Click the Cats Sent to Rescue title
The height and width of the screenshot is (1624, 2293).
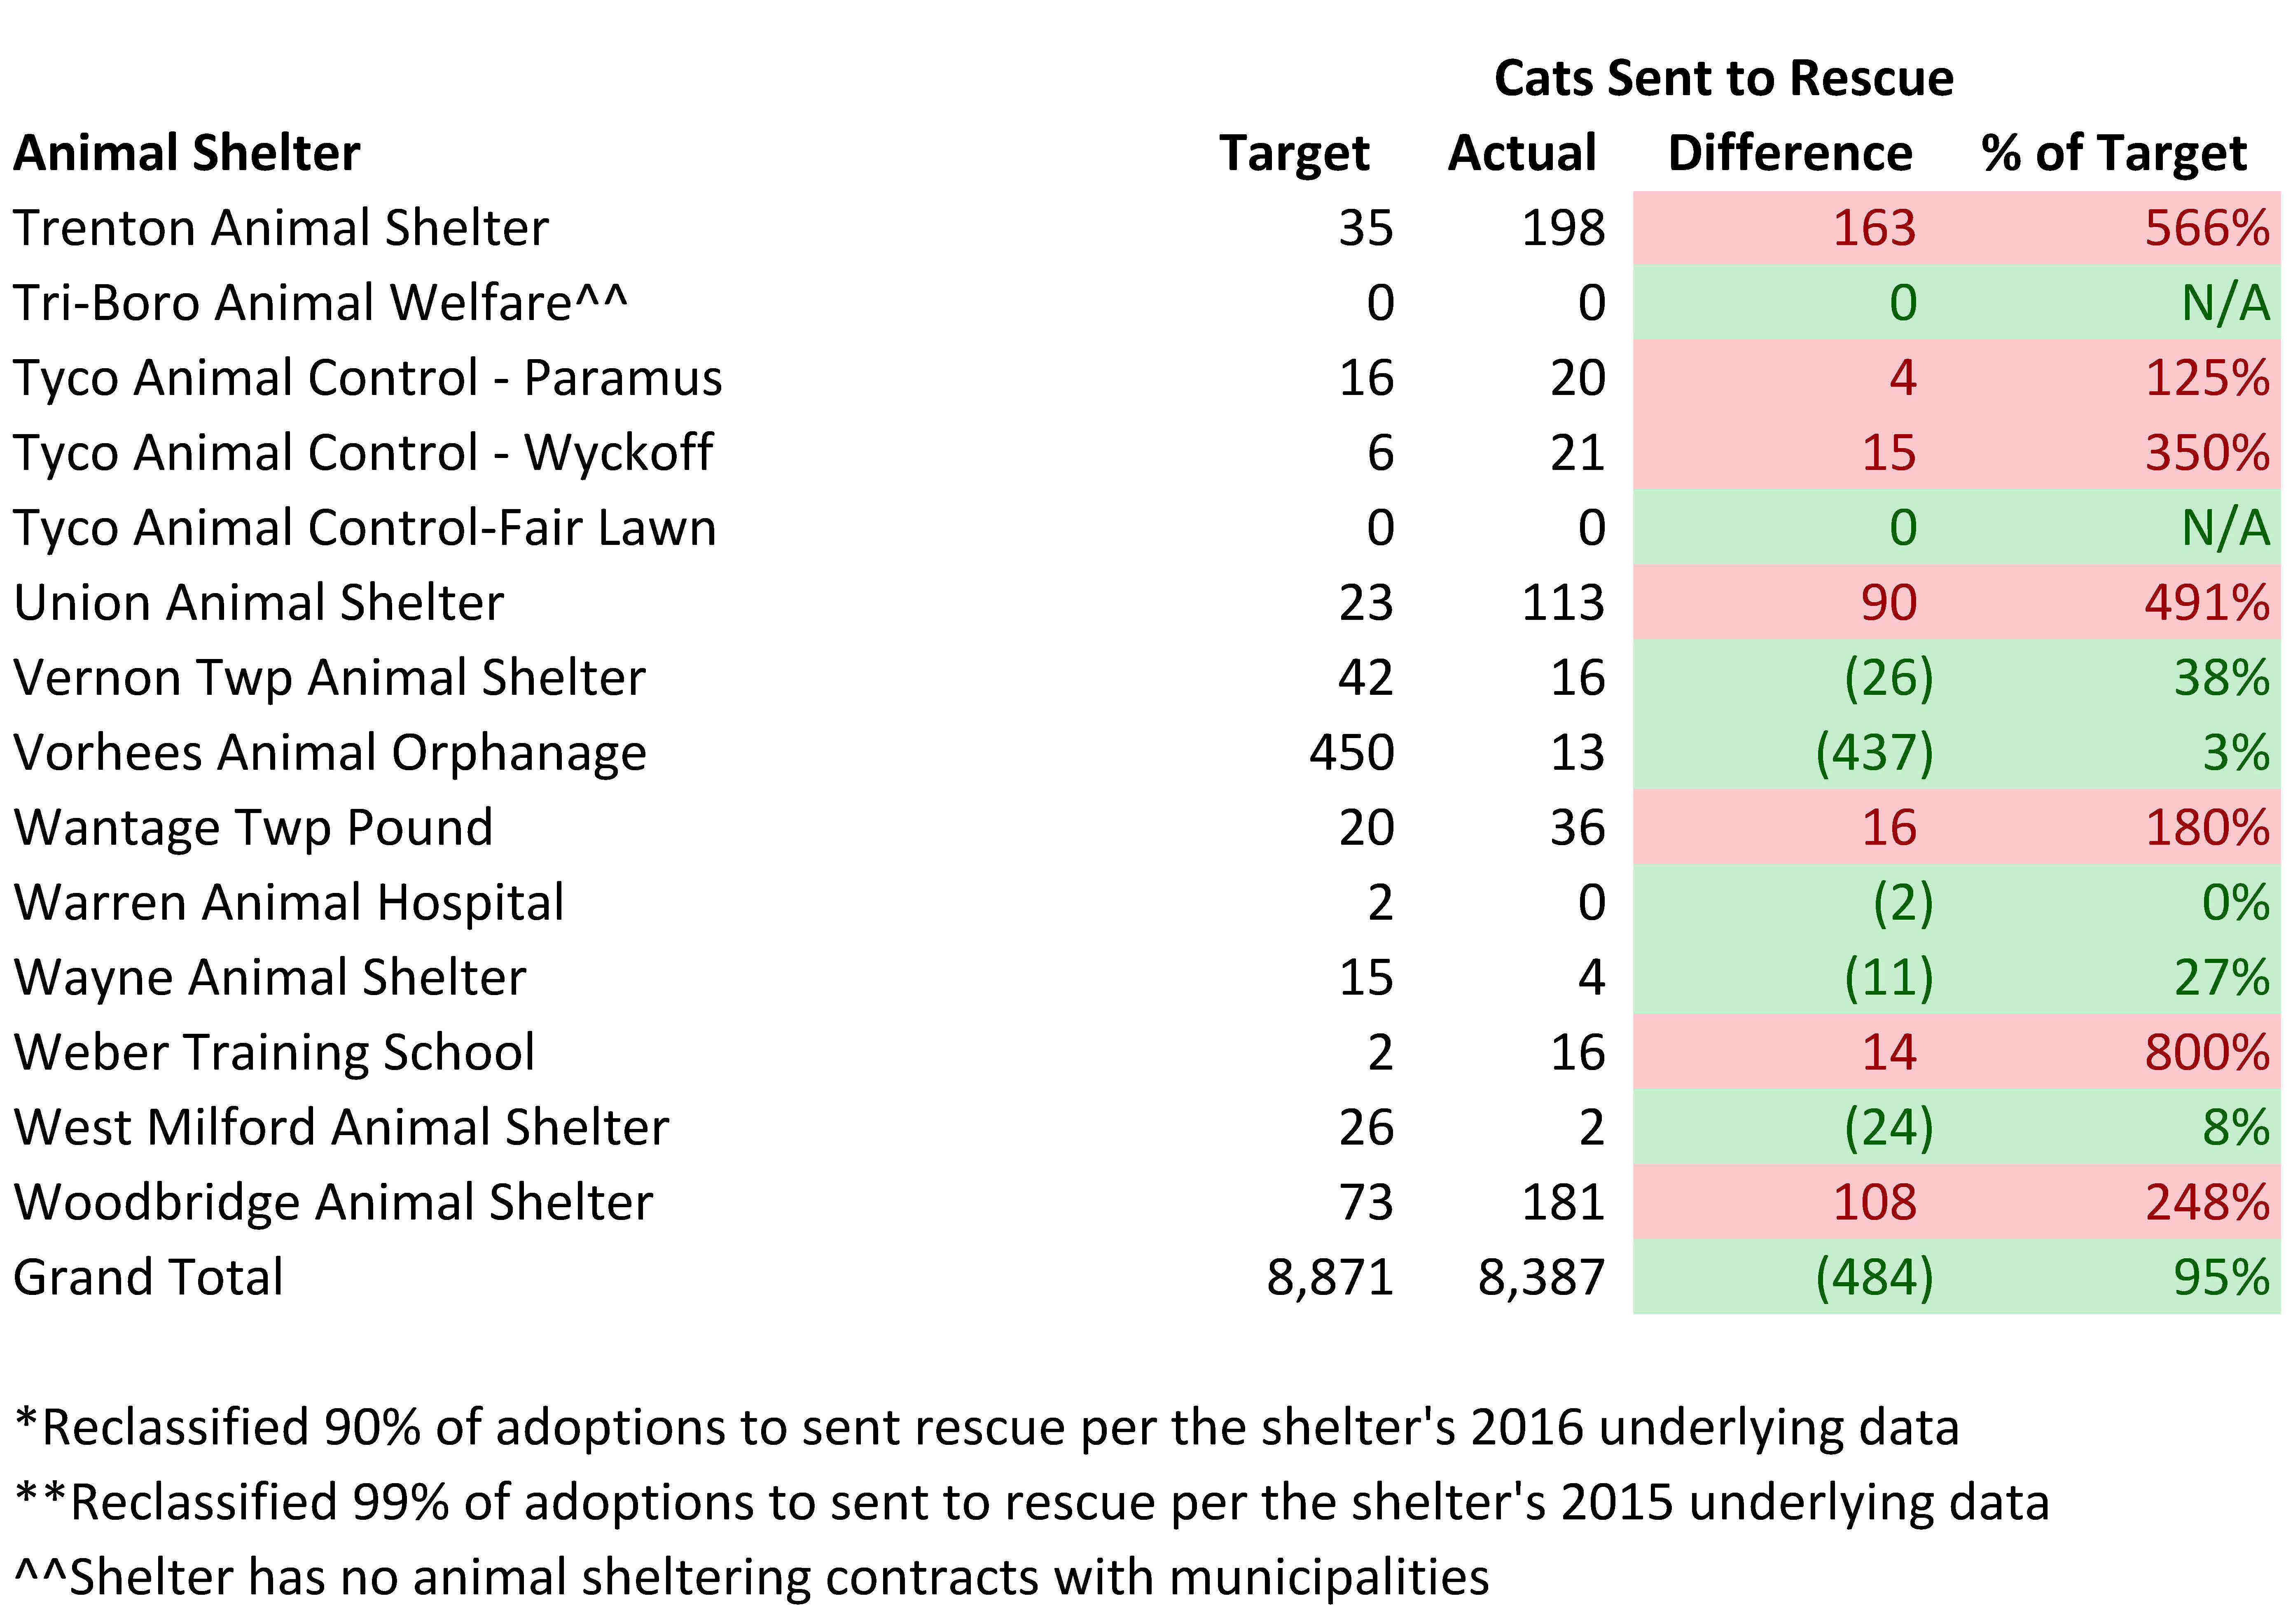[x=1723, y=78]
